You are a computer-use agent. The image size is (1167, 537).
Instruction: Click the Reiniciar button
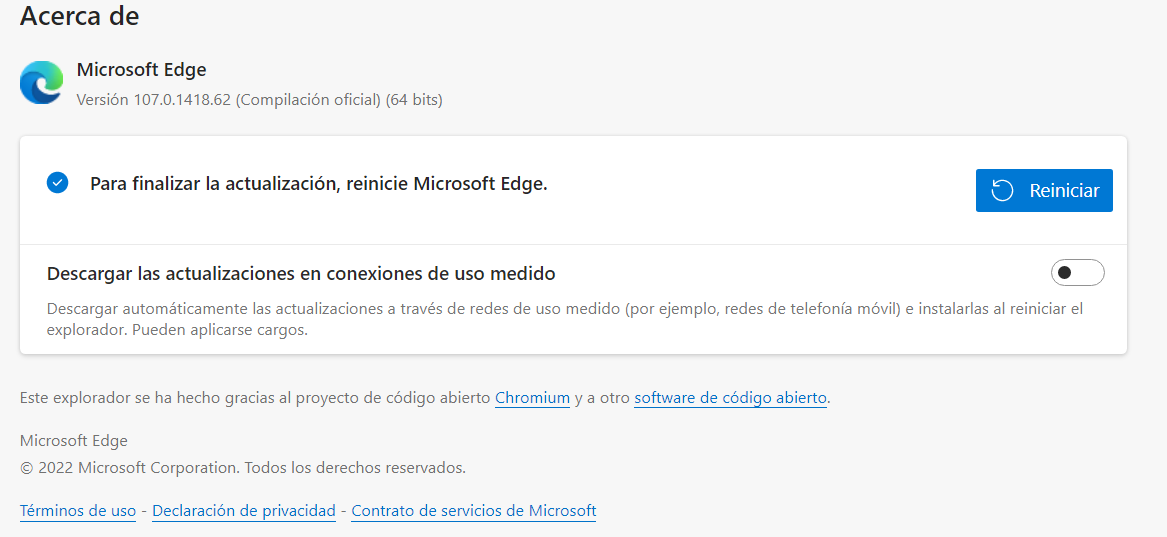click(x=1044, y=190)
